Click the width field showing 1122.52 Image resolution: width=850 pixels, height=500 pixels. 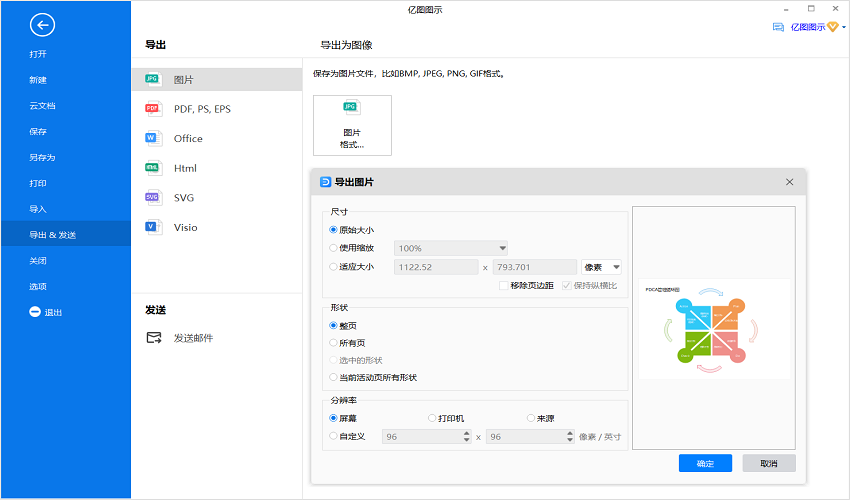pyautogui.click(x=436, y=267)
